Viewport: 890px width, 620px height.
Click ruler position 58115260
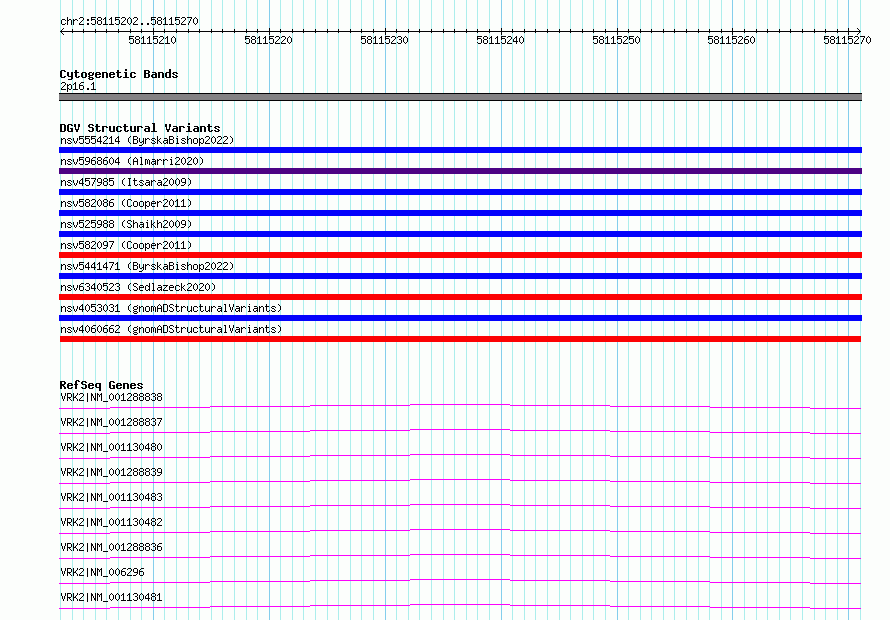tap(731, 40)
